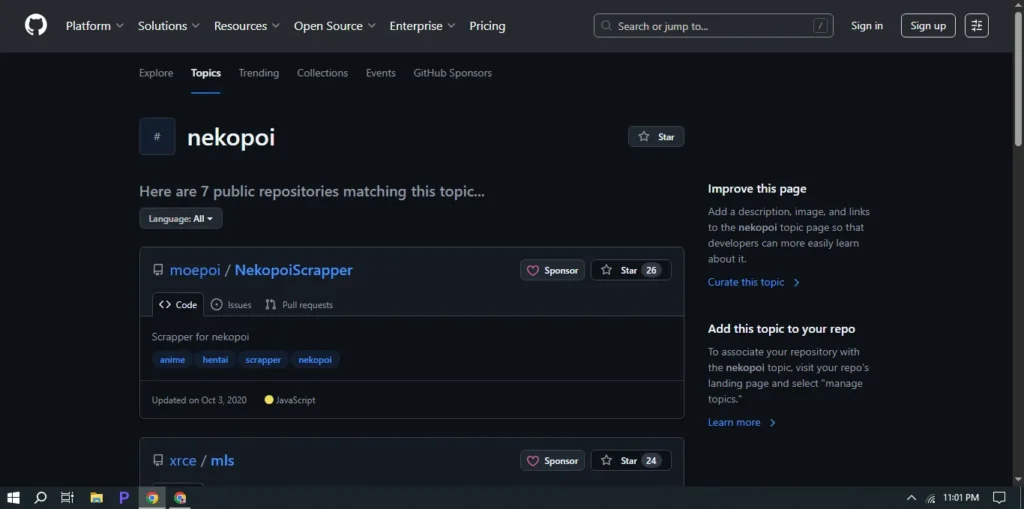Open the Windows Start menu

(x=13, y=497)
